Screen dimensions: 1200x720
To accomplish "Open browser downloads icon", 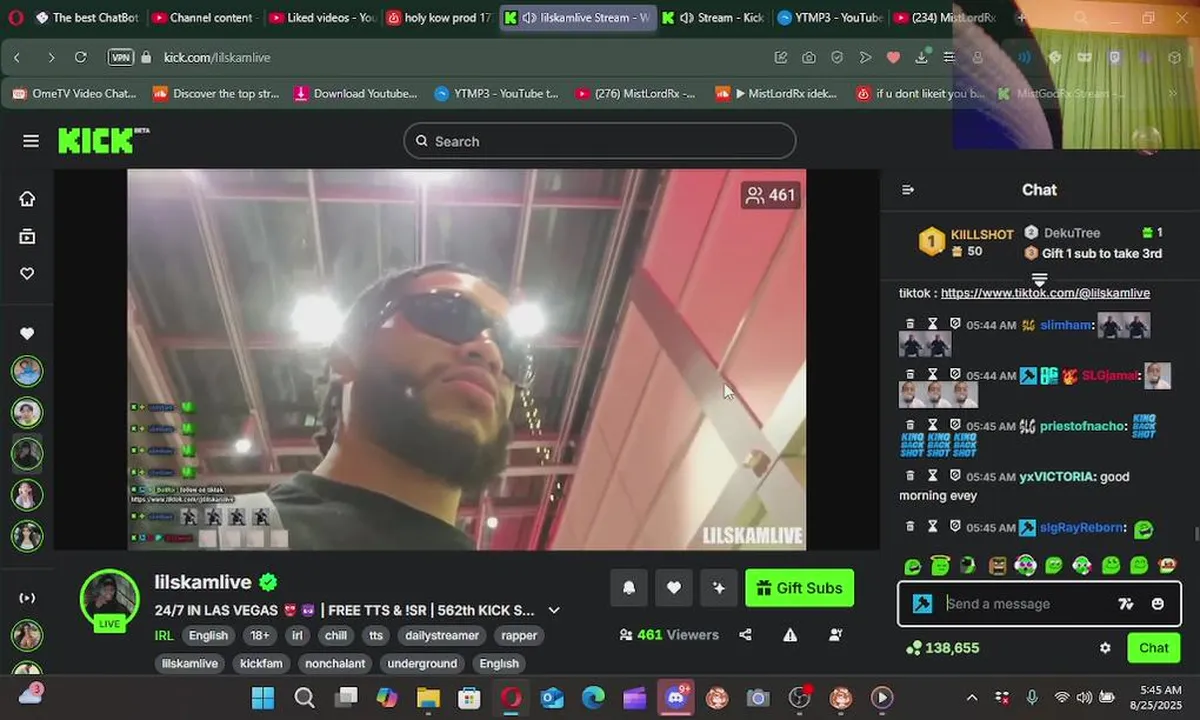I will pyautogui.click(x=921, y=57).
